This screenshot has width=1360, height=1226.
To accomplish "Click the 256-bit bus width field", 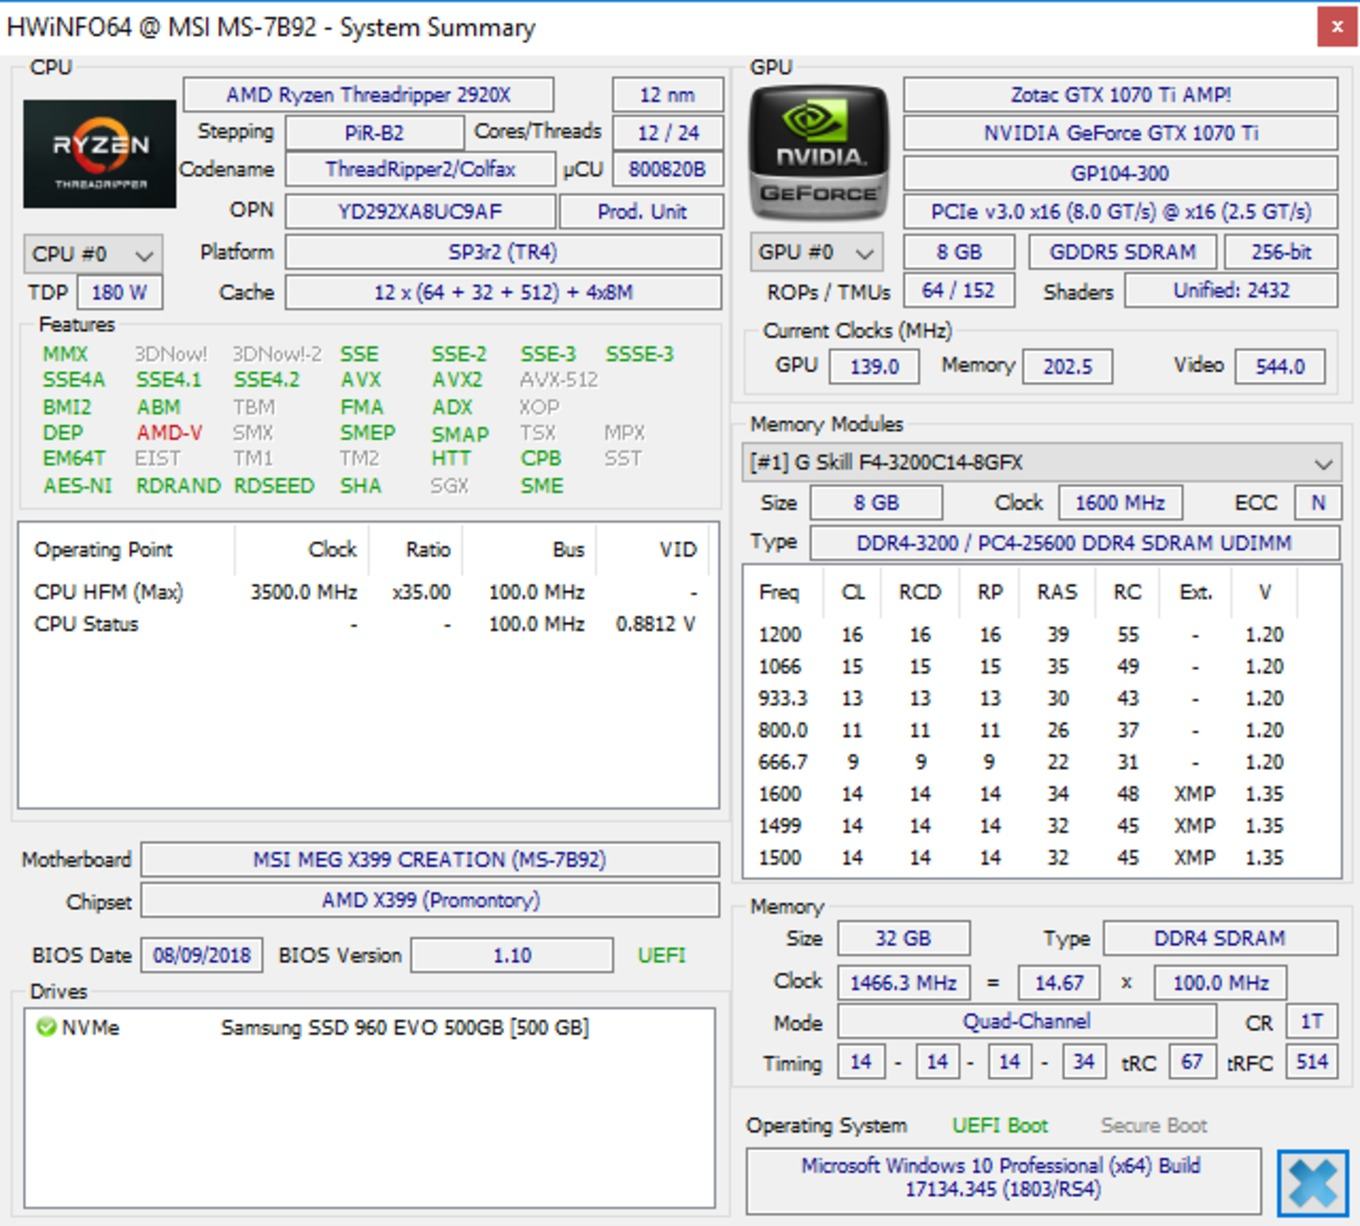I will [1281, 252].
